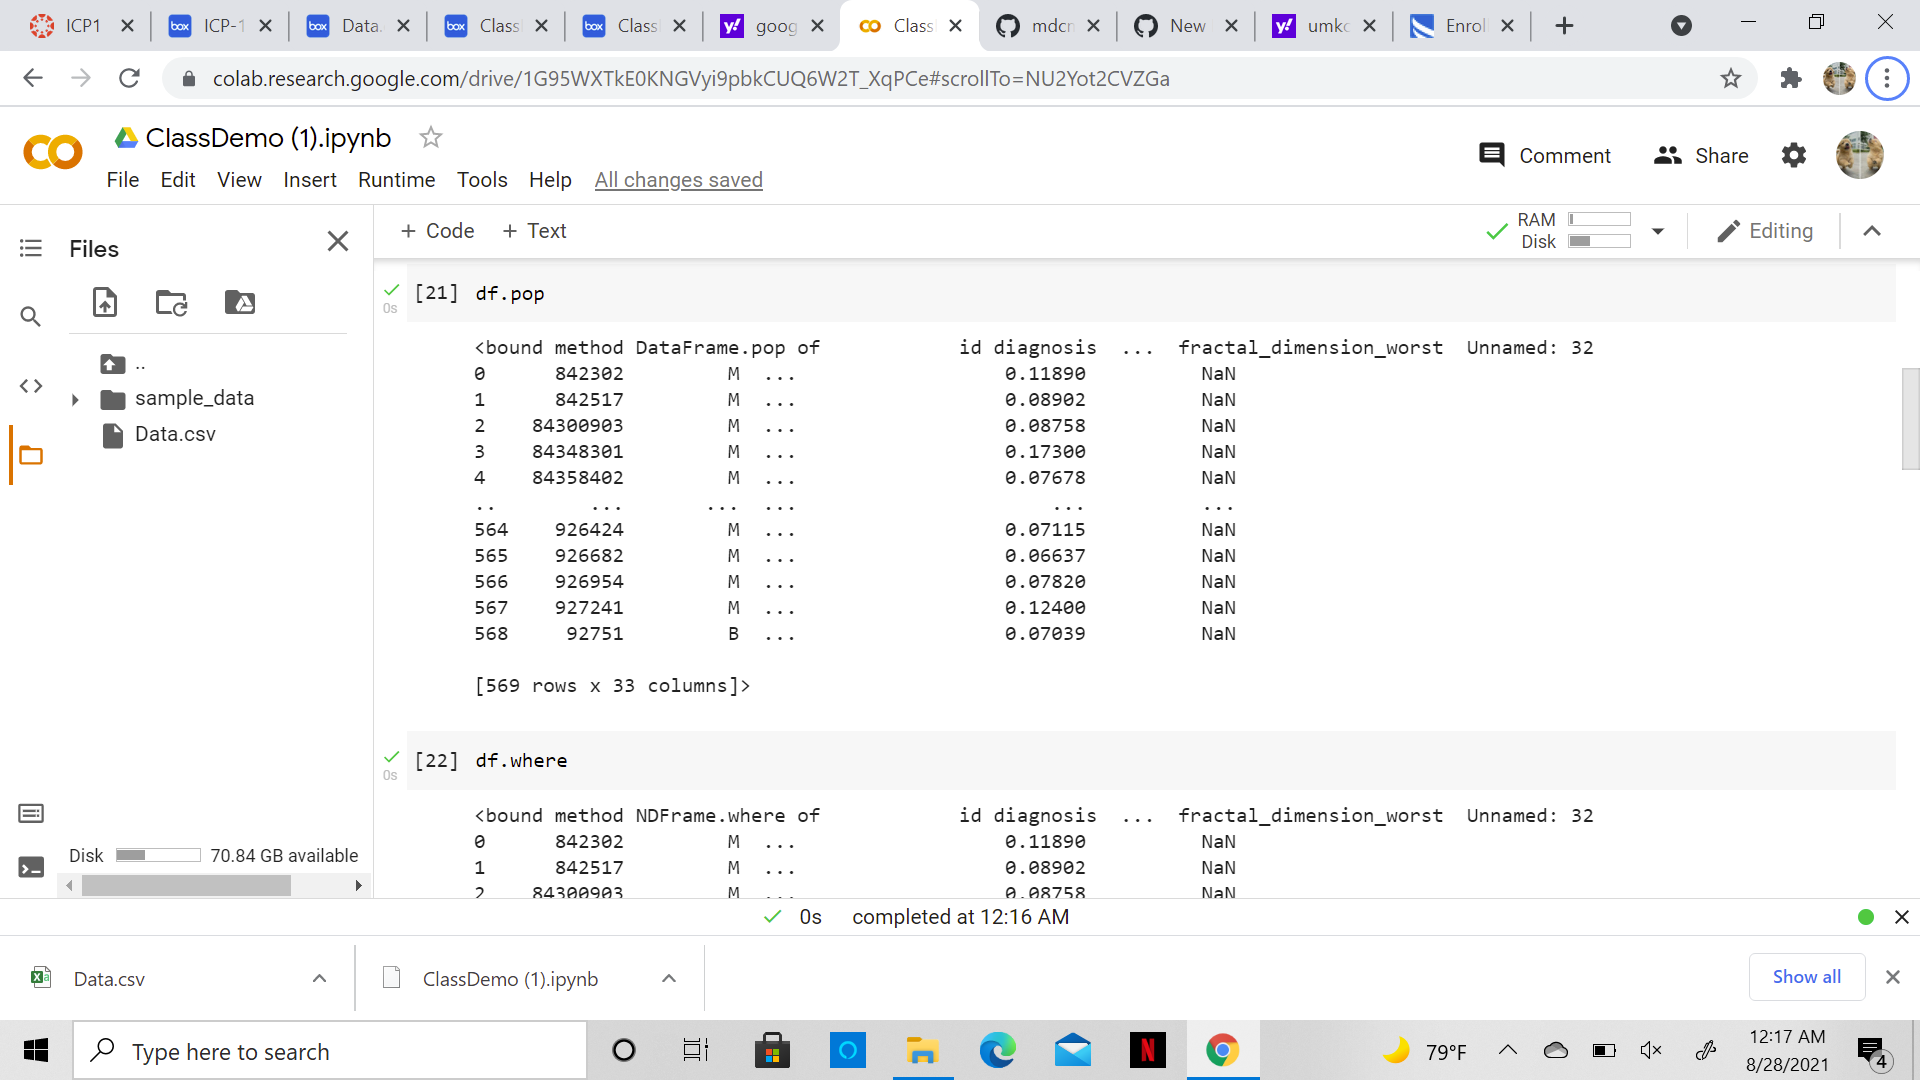Open the terminal icon in the sidebar
Screen dimensions: 1920x1080
click(31, 867)
